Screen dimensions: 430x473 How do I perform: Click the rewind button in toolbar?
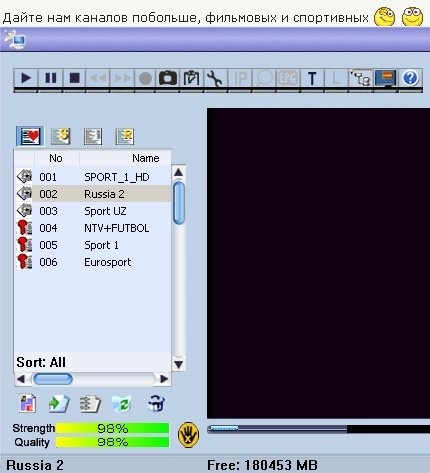click(x=98, y=78)
